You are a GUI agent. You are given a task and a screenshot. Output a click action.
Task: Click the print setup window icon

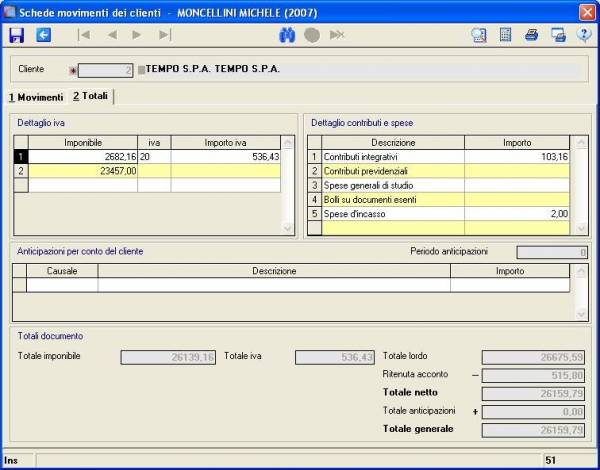(x=559, y=35)
